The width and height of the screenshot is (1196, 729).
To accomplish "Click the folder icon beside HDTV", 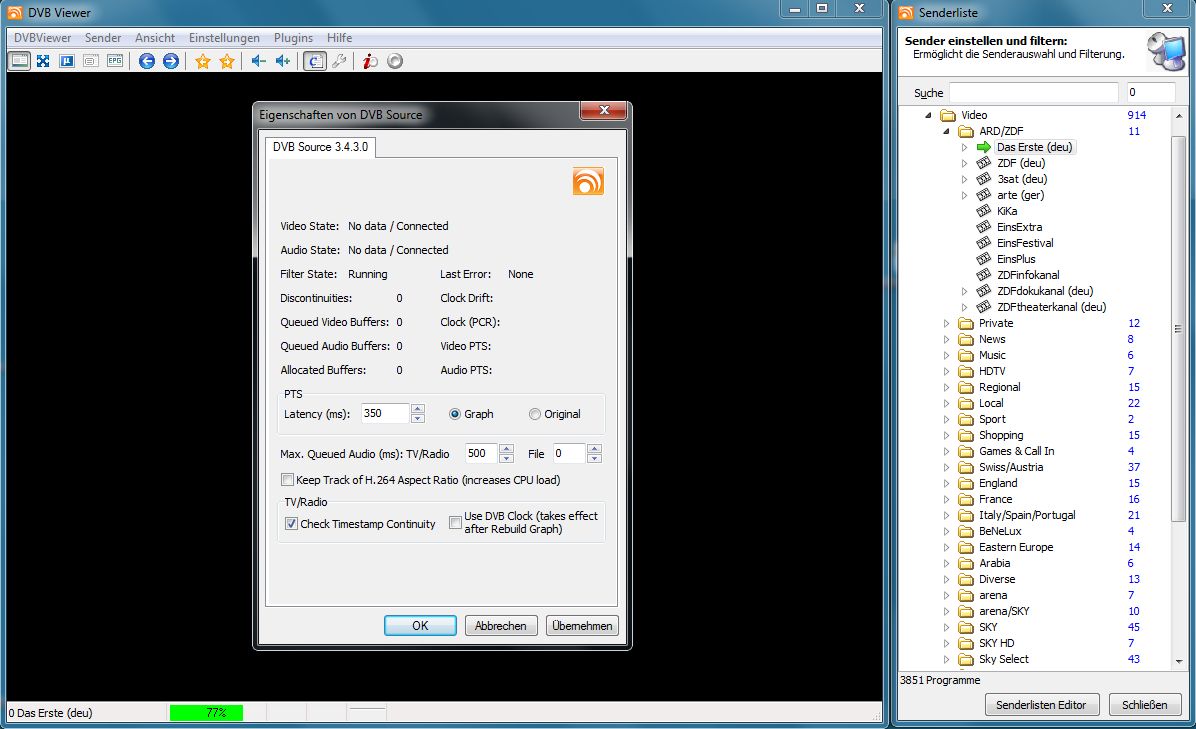I will click(x=966, y=371).
